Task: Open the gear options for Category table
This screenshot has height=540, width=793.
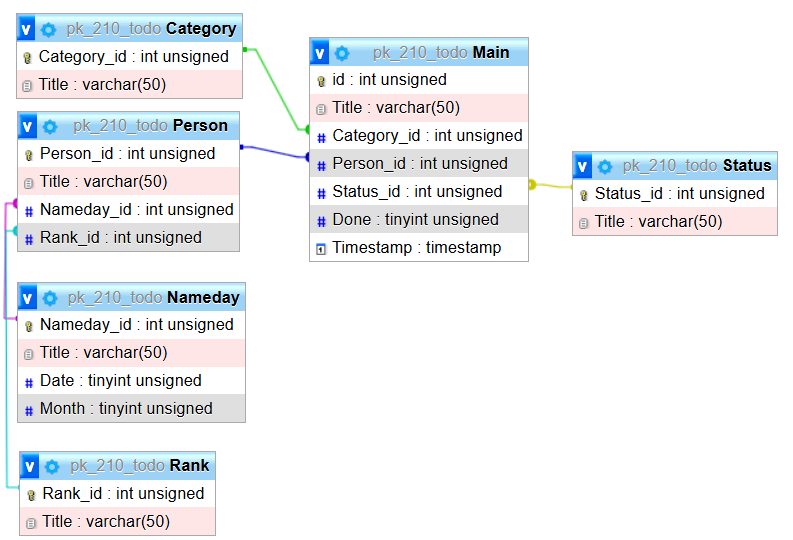Action: (x=49, y=29)
